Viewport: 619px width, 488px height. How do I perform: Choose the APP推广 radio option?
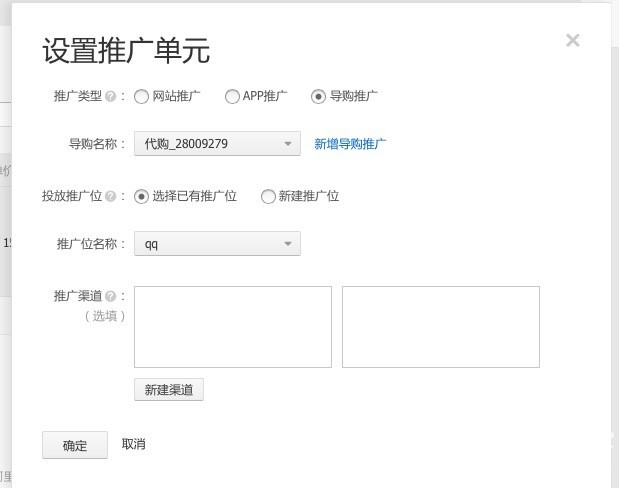coord(232,97)
